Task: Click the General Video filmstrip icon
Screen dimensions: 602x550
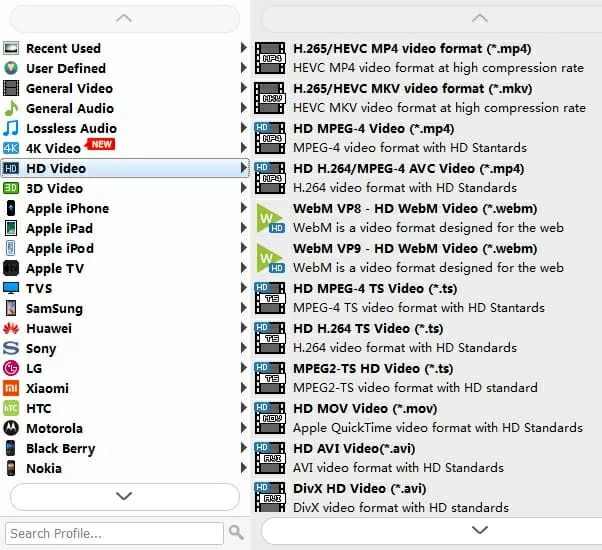Action: point(11,88)
